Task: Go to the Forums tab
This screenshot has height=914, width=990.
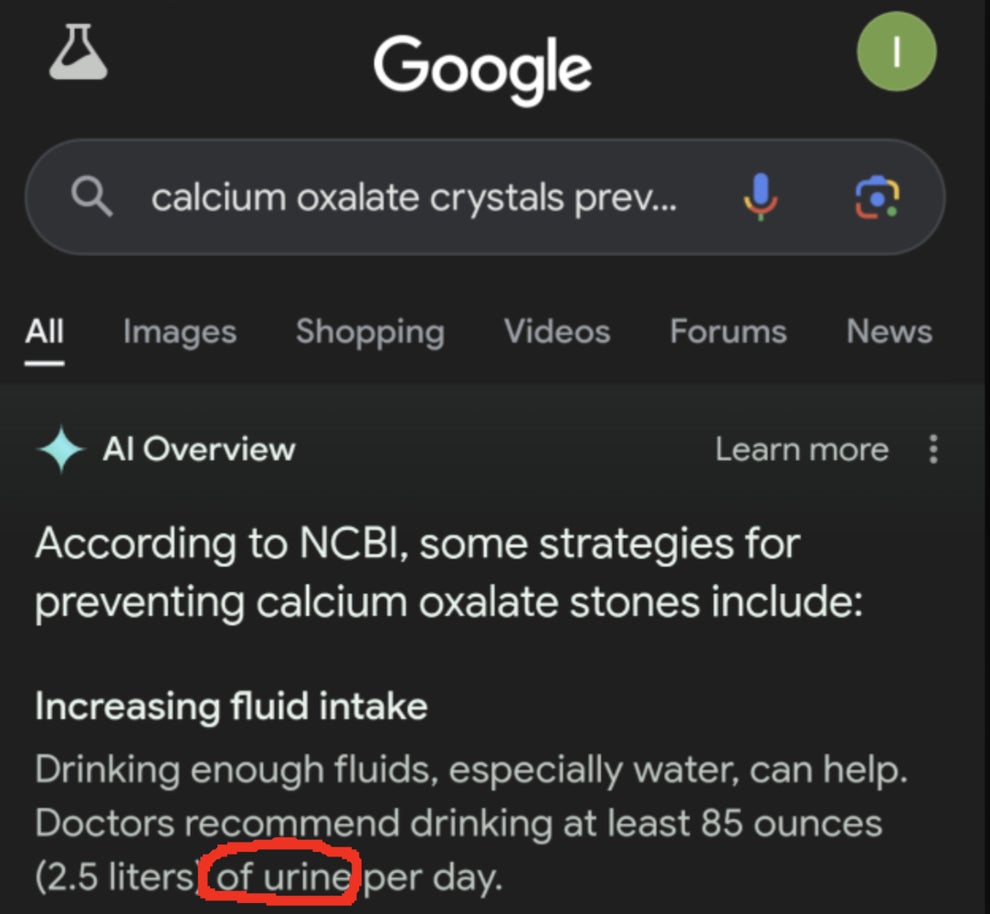Action: (728, 332)
